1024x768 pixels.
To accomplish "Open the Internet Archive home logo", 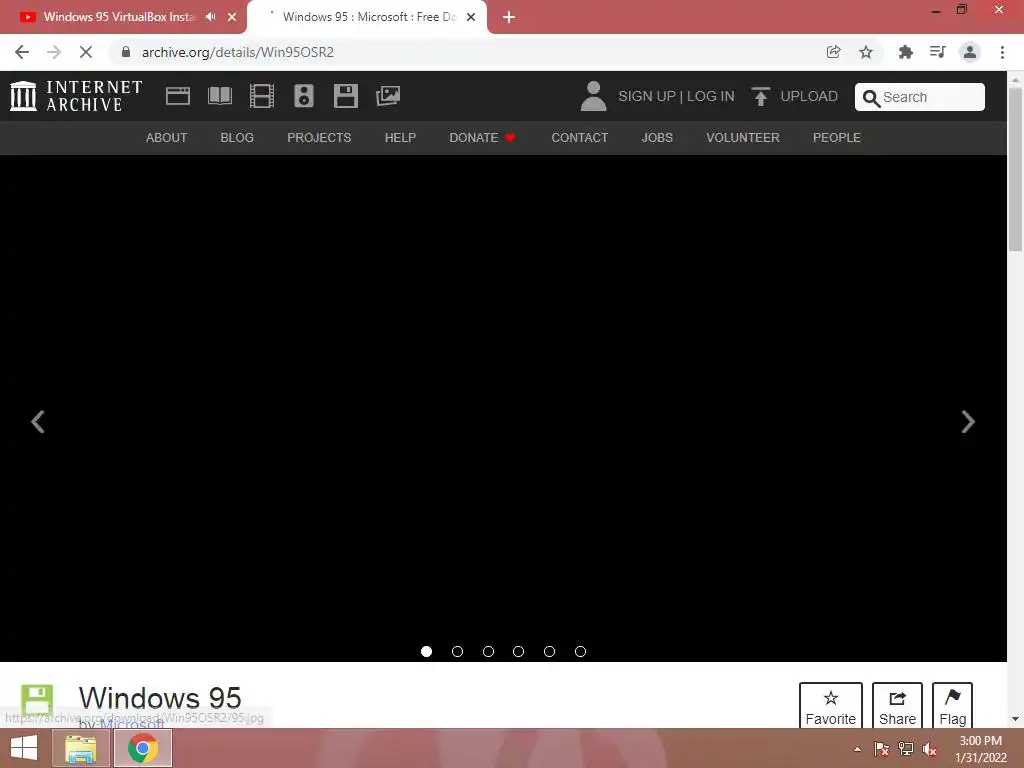I will 76,96.
